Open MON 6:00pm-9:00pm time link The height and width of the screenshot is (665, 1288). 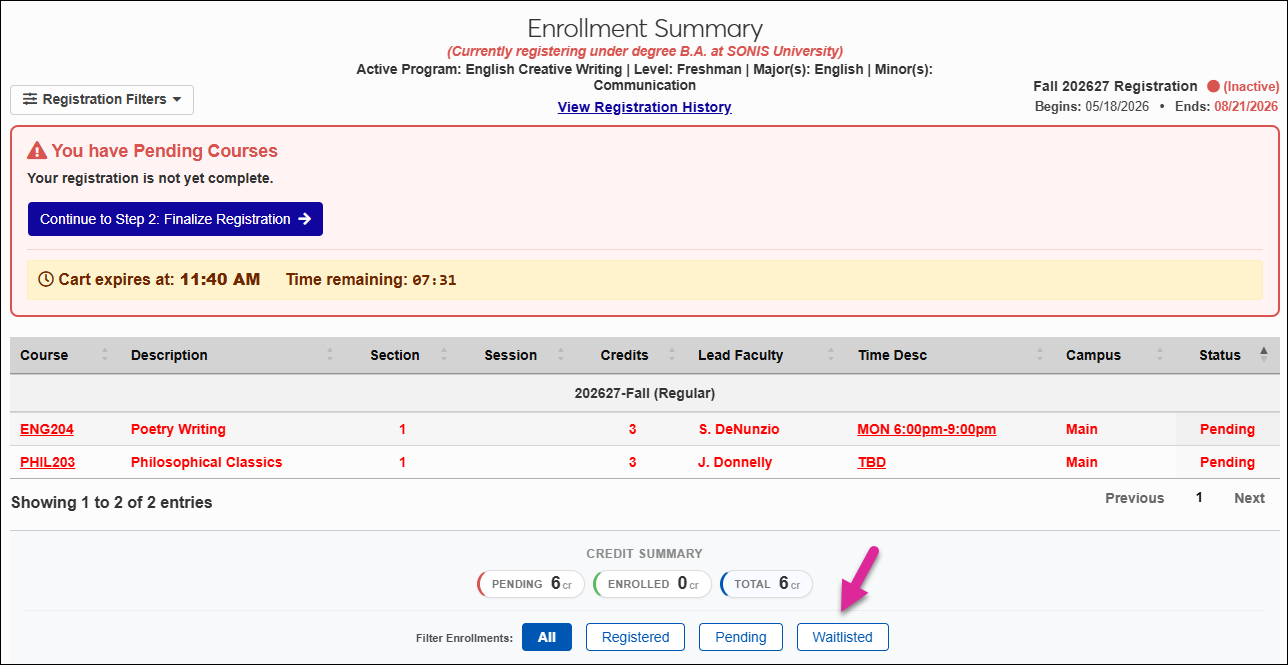tap(927, 429)
